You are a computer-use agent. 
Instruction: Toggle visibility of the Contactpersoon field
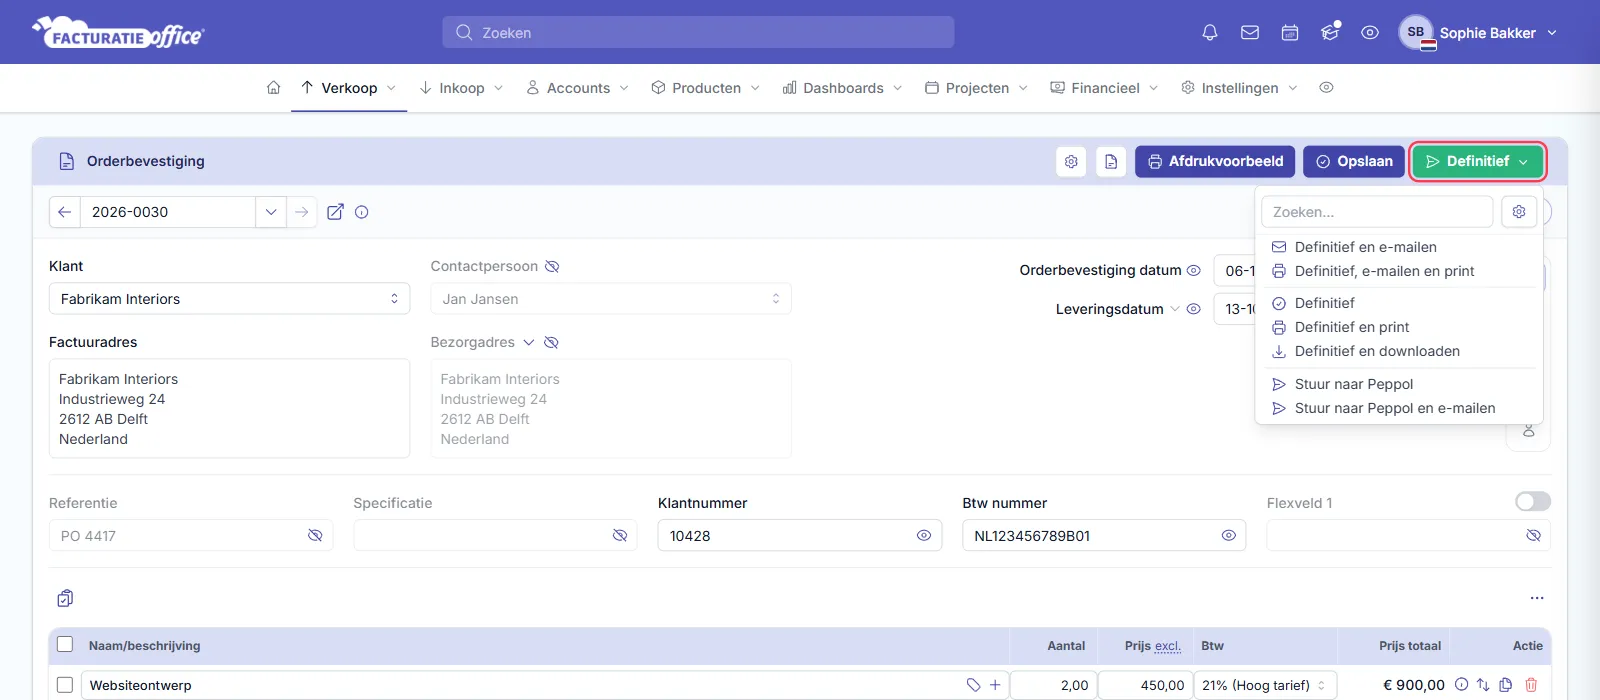tap(552, 266)
